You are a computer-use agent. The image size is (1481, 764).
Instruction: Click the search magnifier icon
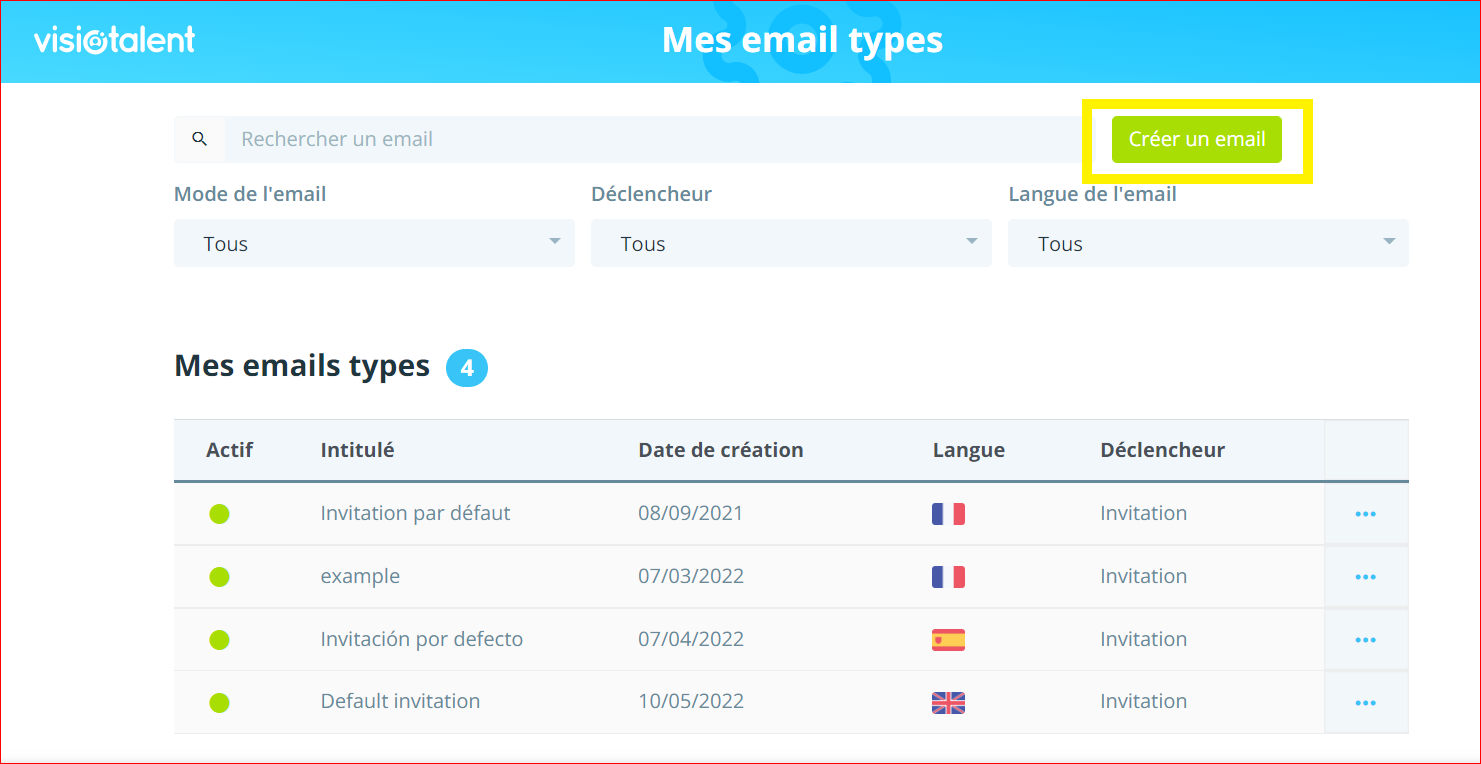click(200, 139)
